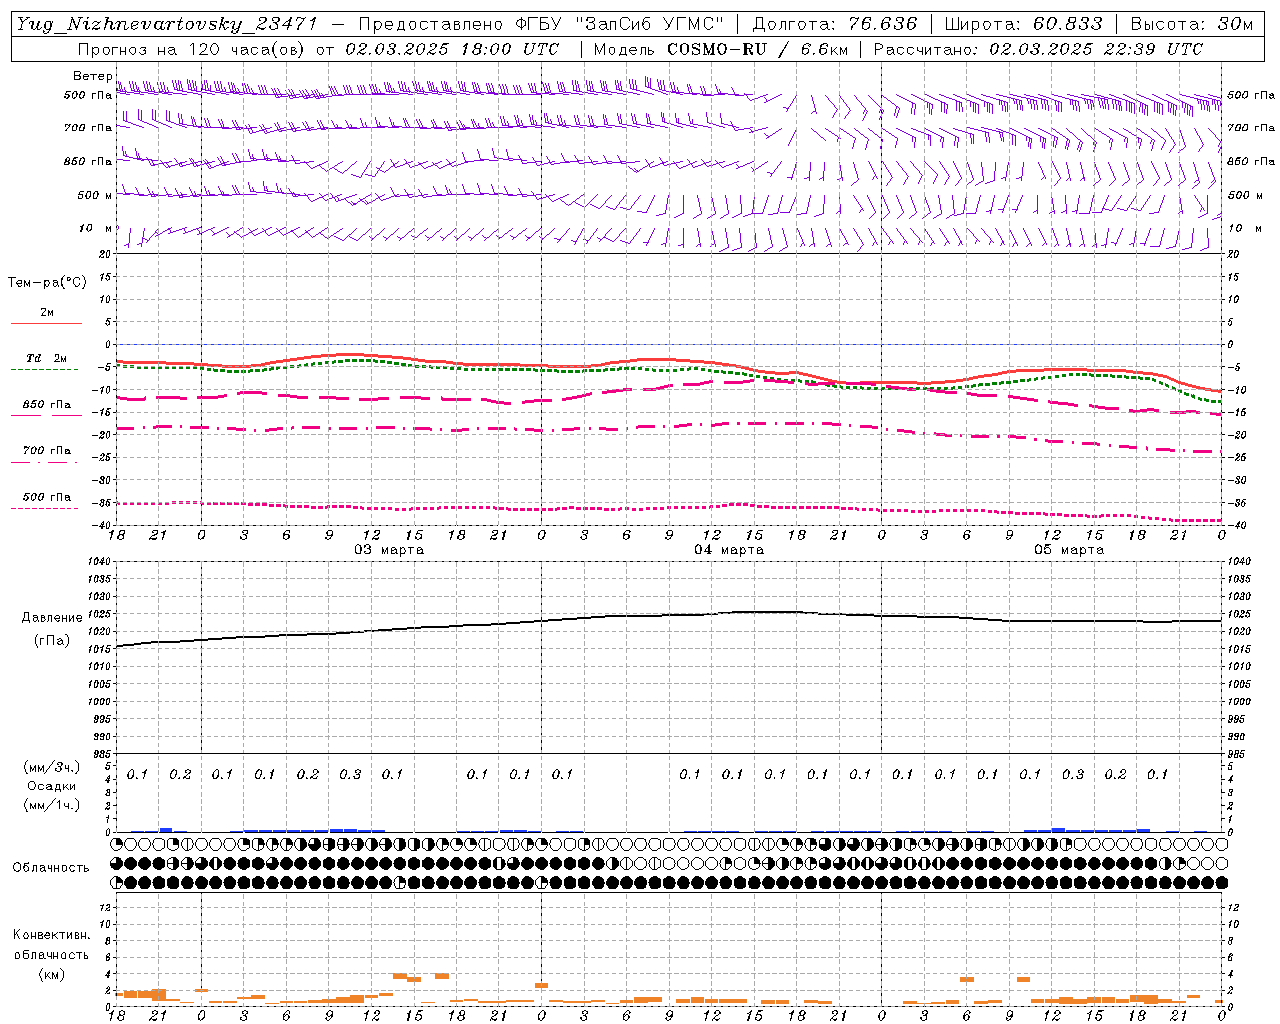1280x1024 pixels.
Task: Click the '05 марта' date label
Action: pyautogui.click(x=1070, y=550)
